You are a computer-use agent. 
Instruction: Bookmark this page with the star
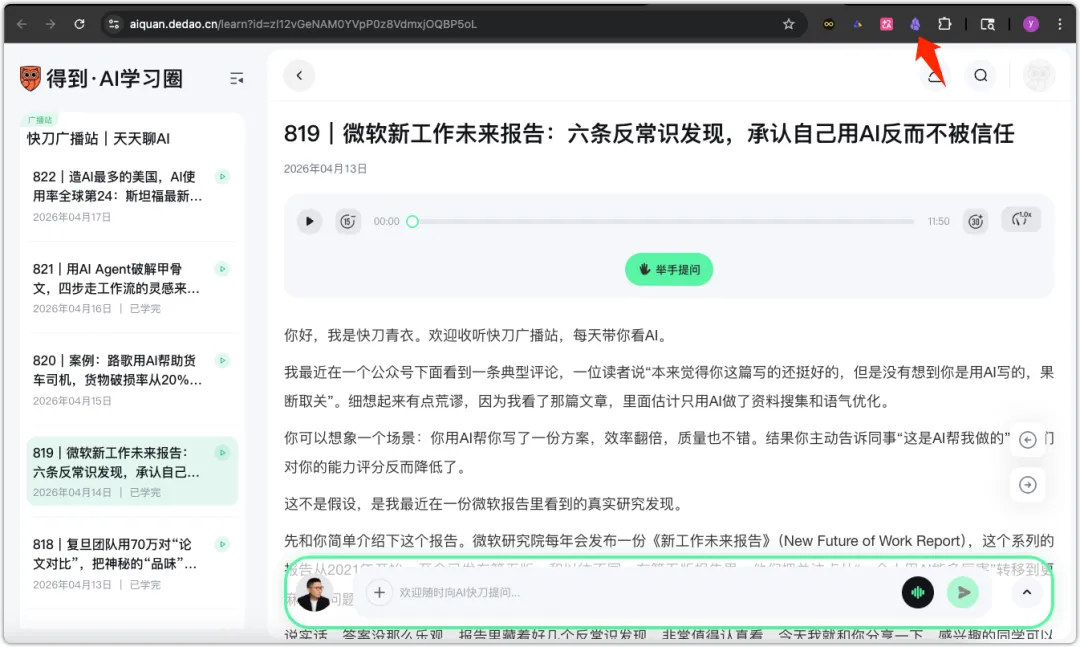pos(789,24)
